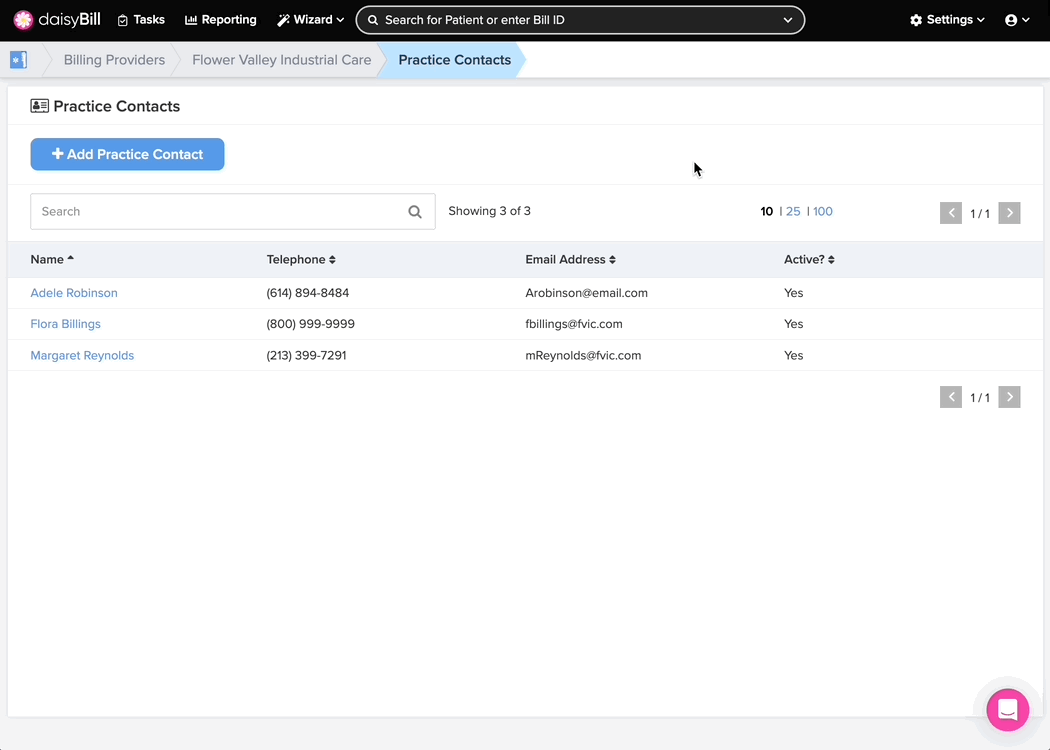Open the Tasks menu
Screen dimensions: 1050x750
141,20
